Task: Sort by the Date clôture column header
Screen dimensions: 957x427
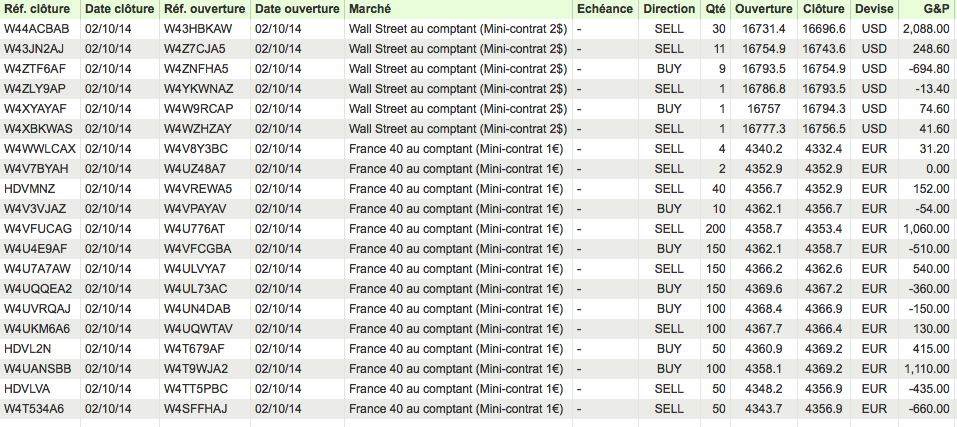Action: coord(119,9)
